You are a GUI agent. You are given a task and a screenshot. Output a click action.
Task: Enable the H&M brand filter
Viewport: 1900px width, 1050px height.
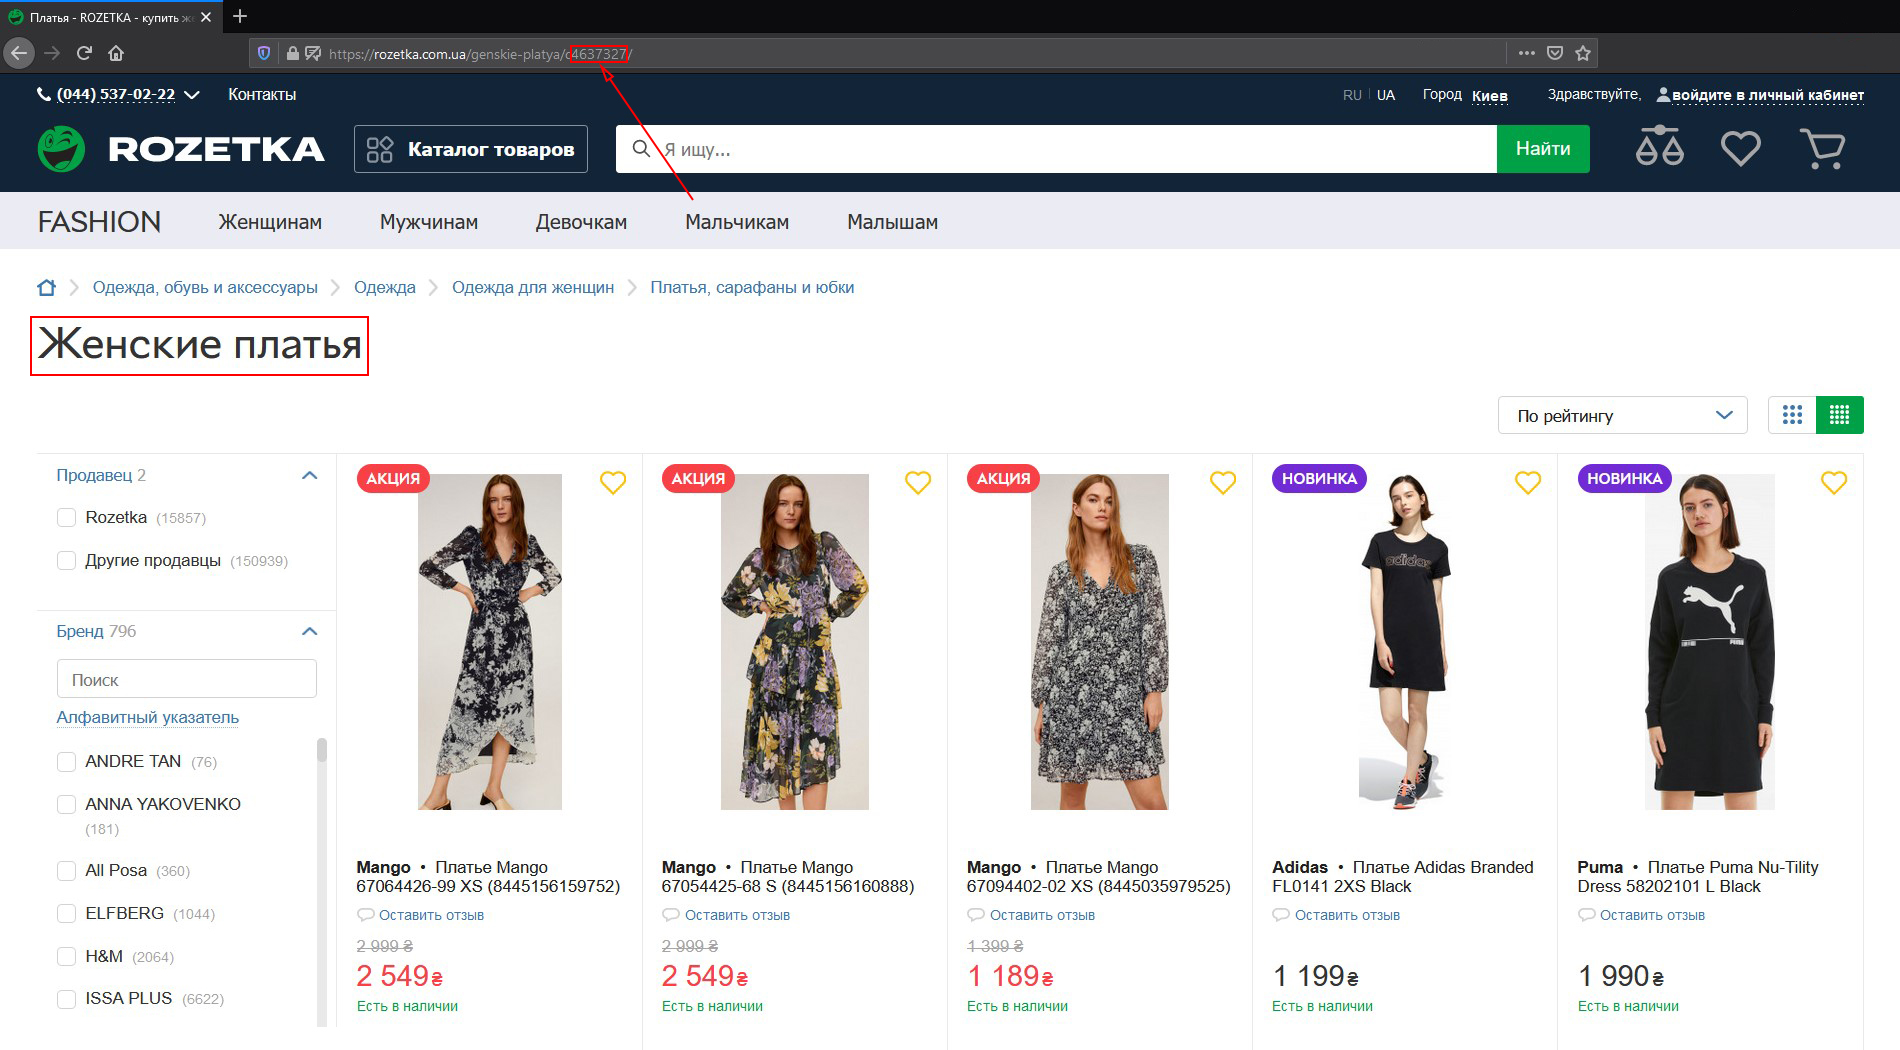tap(67, 957)
